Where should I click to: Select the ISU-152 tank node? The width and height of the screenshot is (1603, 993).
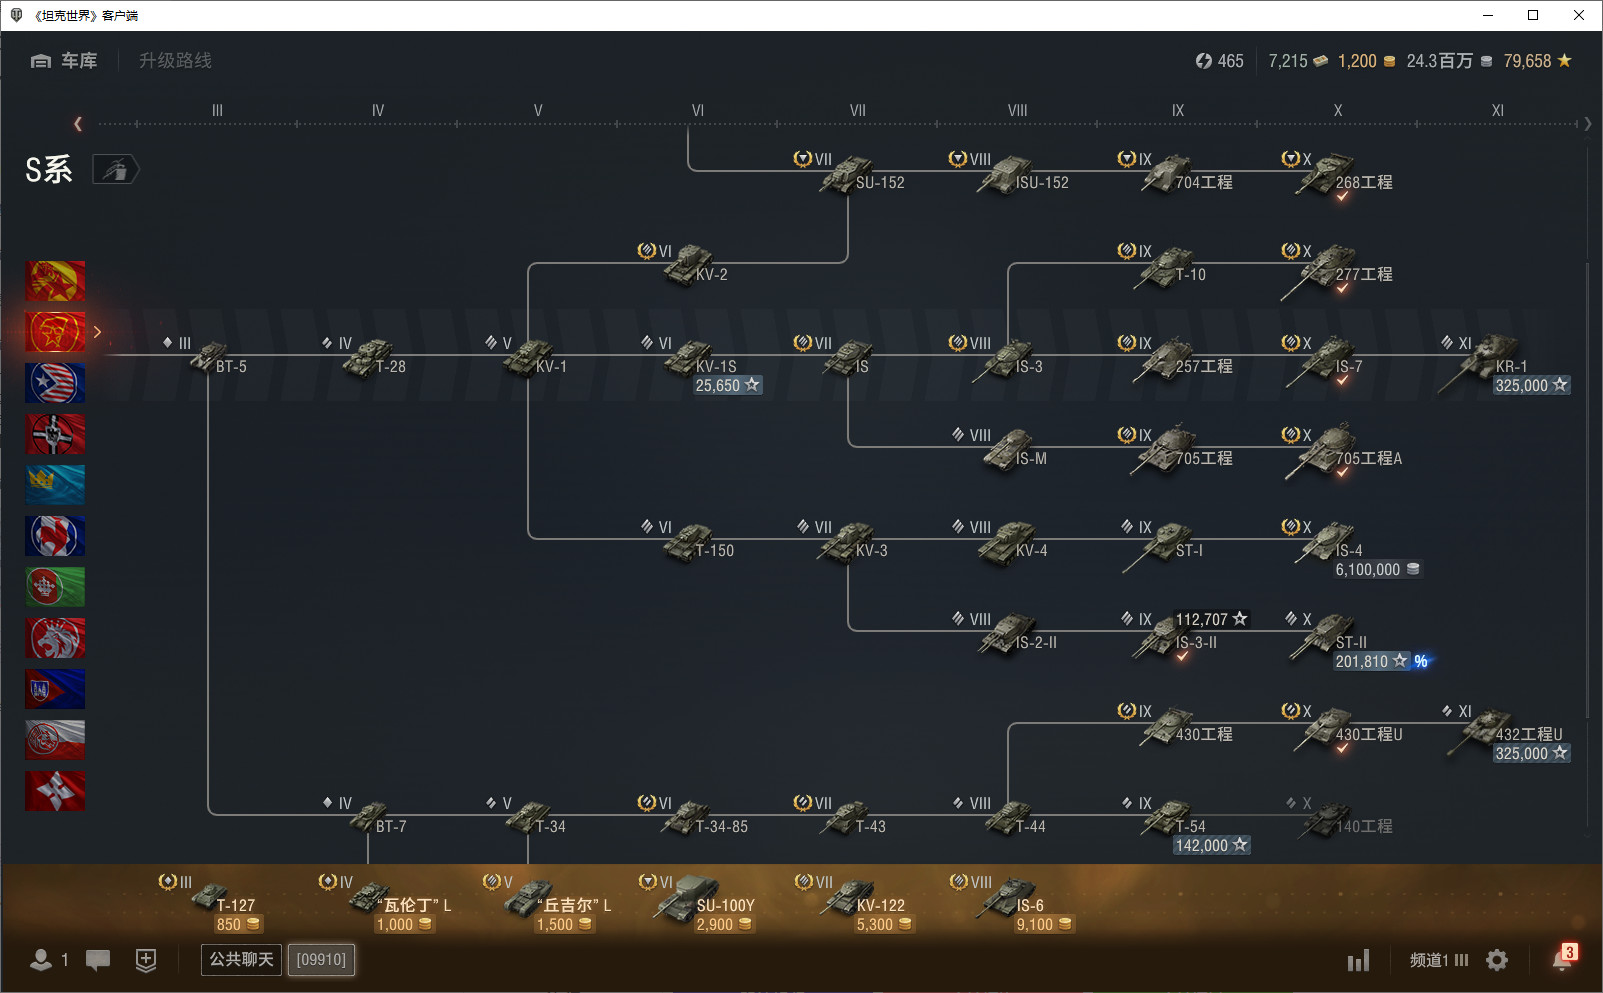tap(1010, 174)
